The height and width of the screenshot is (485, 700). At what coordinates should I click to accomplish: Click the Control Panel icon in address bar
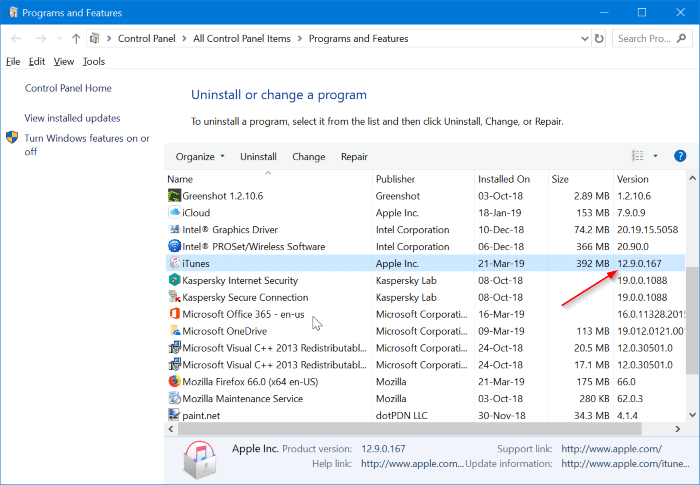(95, 38)
